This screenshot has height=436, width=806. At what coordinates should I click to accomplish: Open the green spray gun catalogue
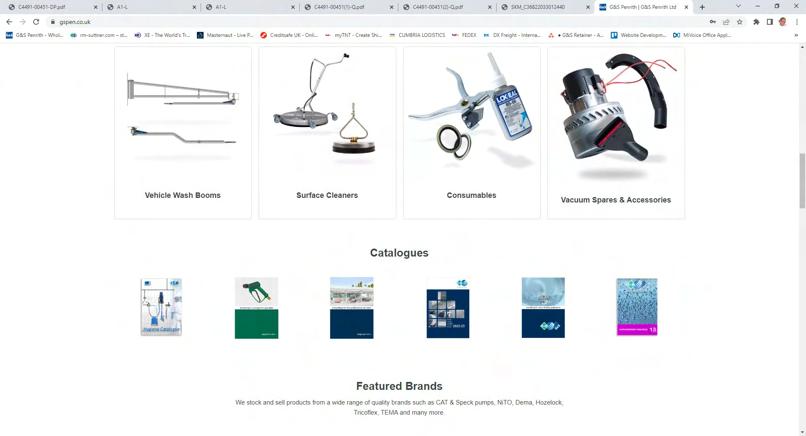point(257,308)
